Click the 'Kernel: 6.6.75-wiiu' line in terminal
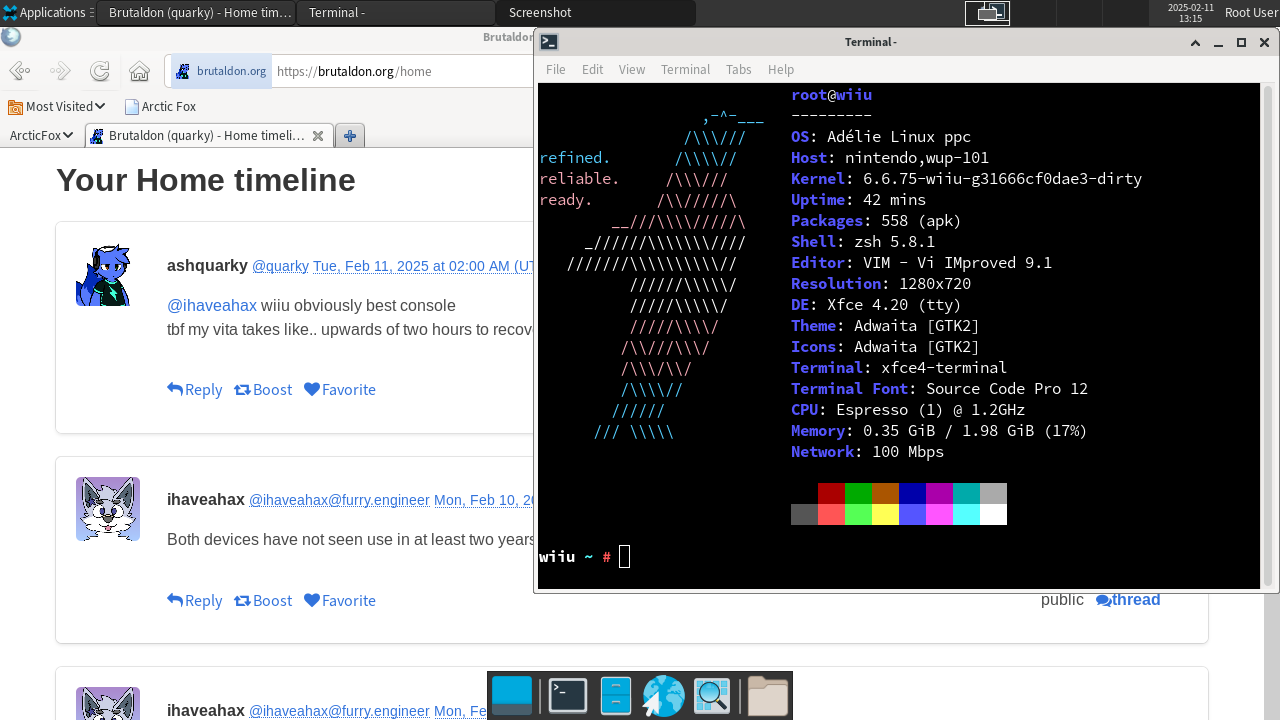The width and height of the screenshot is (1280, 720). (x=966, y=179)
